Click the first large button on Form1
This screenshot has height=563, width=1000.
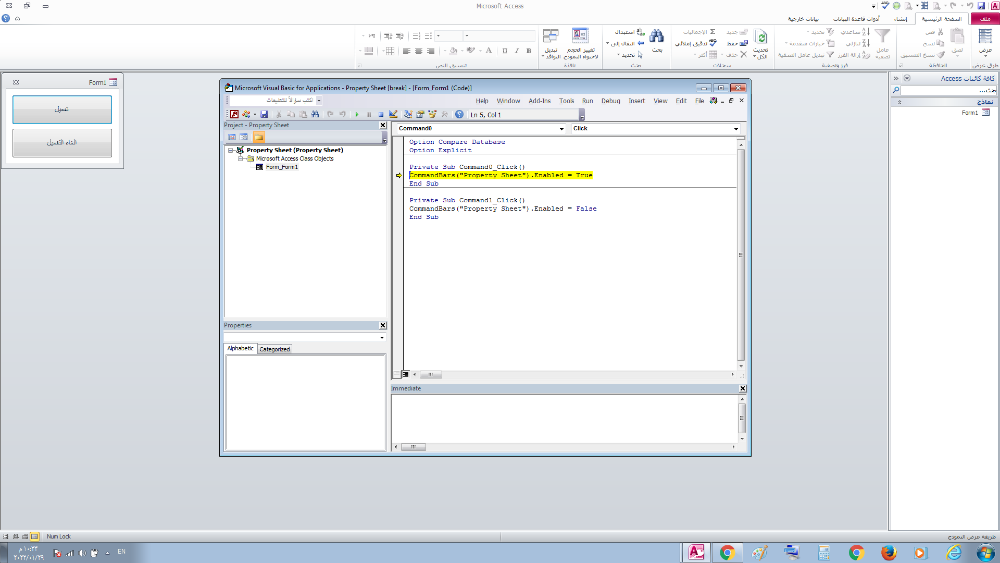(62, 110)
